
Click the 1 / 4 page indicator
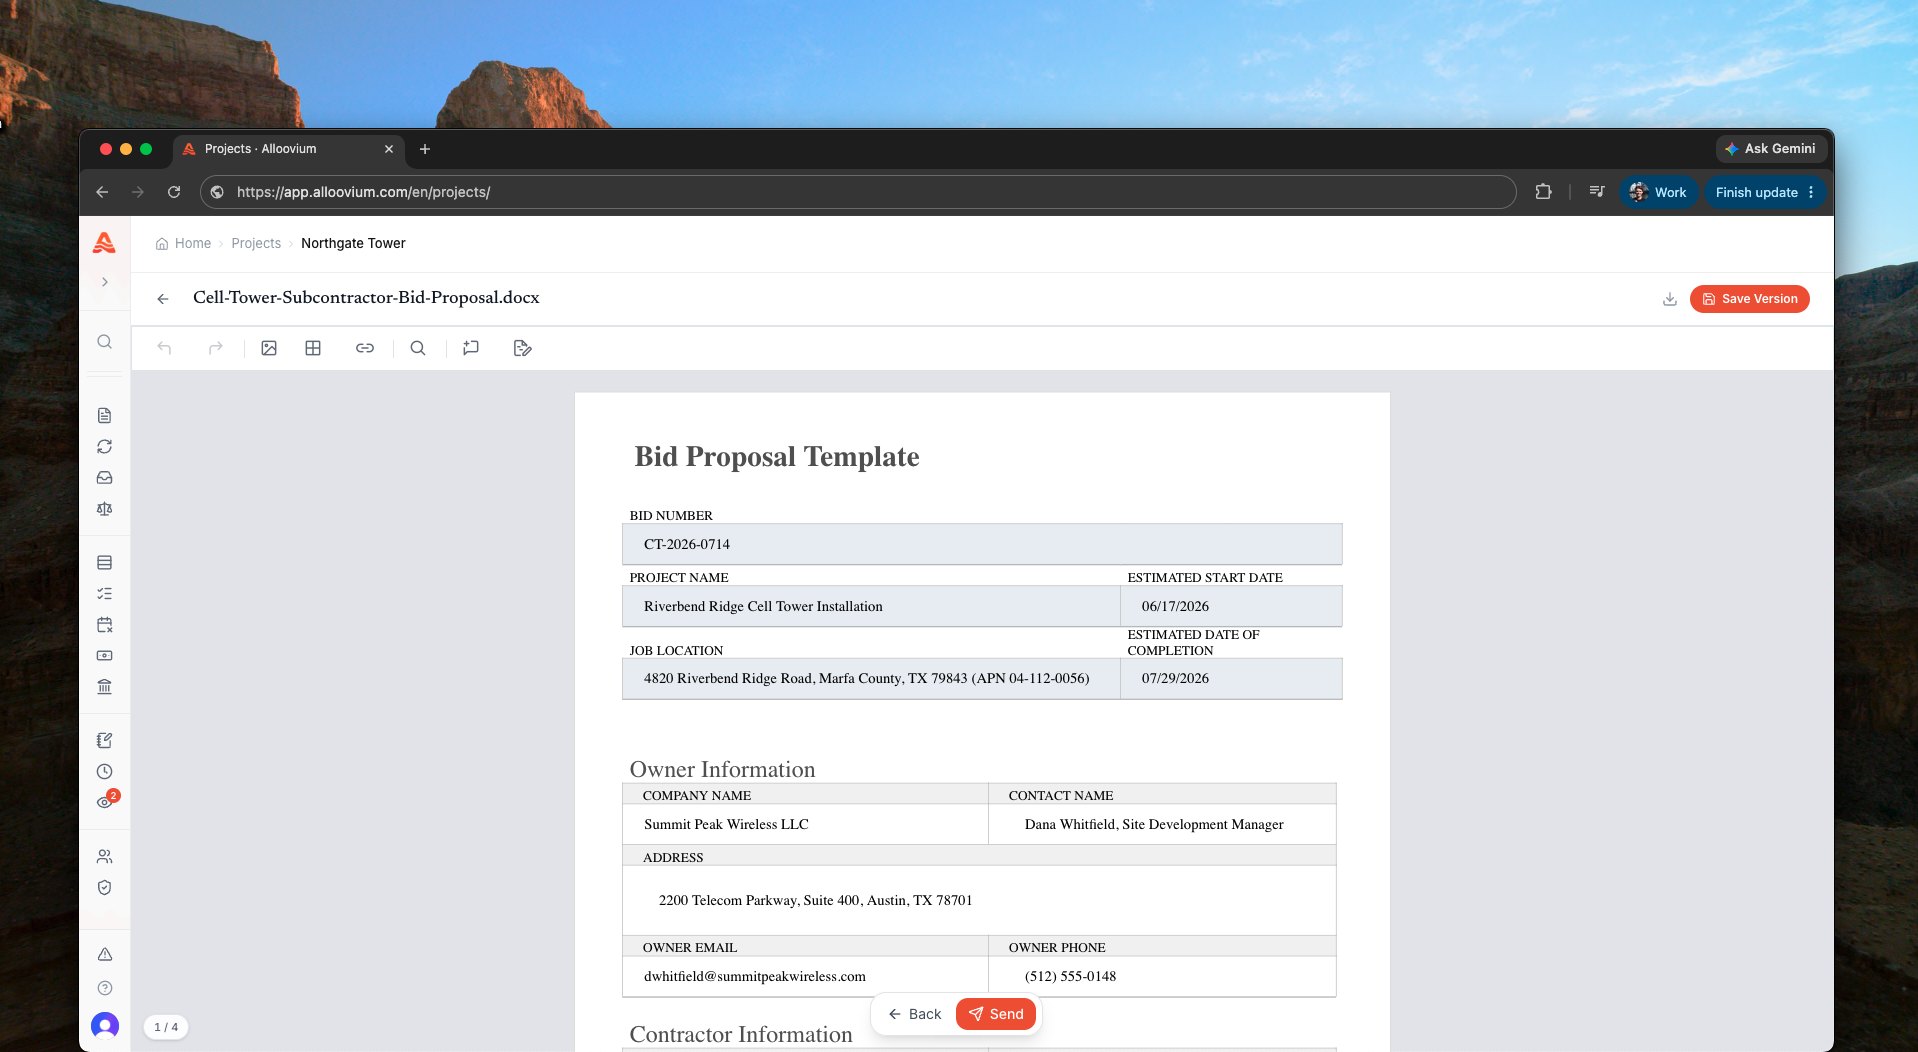coord(166,1027)
